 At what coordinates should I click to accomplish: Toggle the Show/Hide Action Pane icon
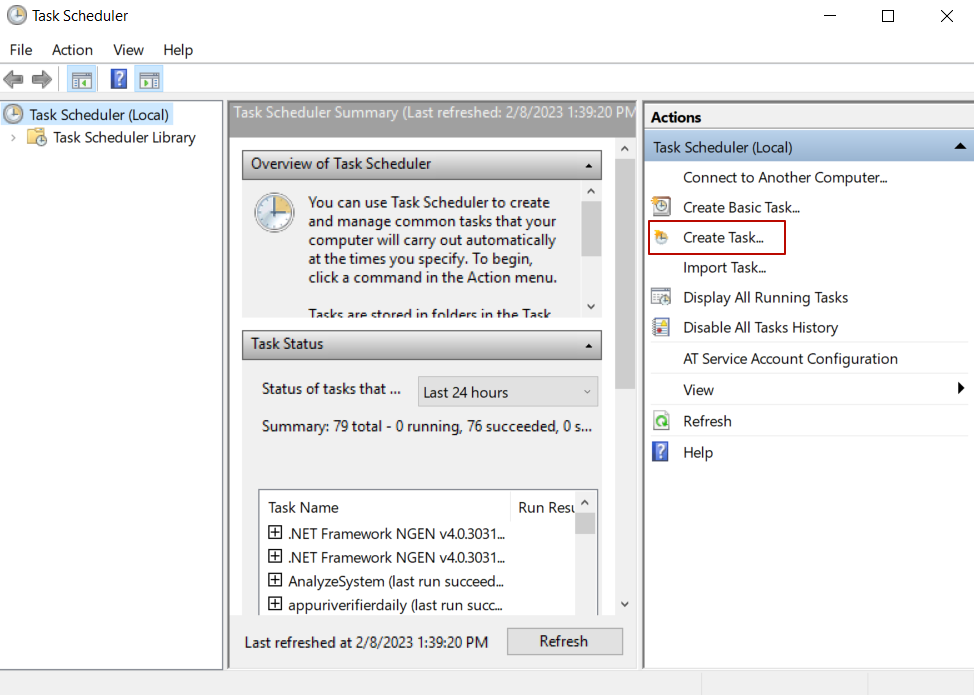[x=149, y=79]
